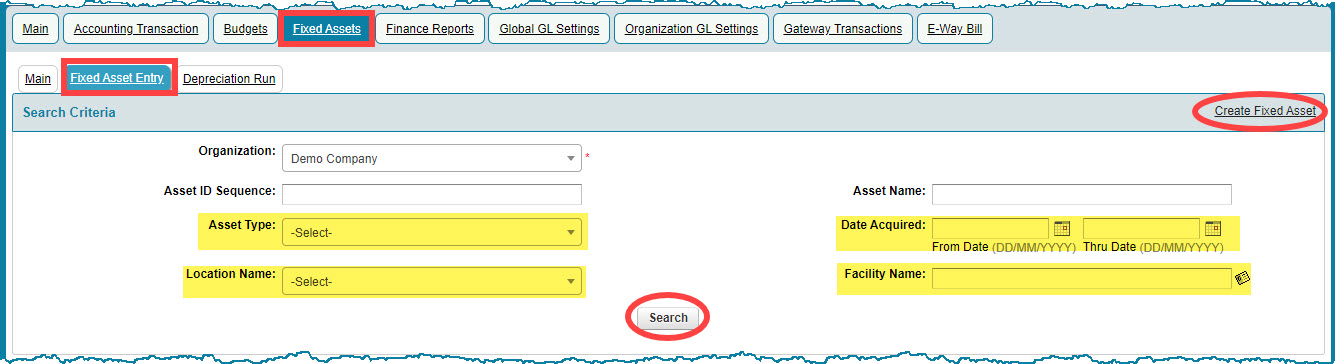Open the Facility Name lookup icon
Image resolution: width=1336 pixels, height=364 pixels.
1243,279
